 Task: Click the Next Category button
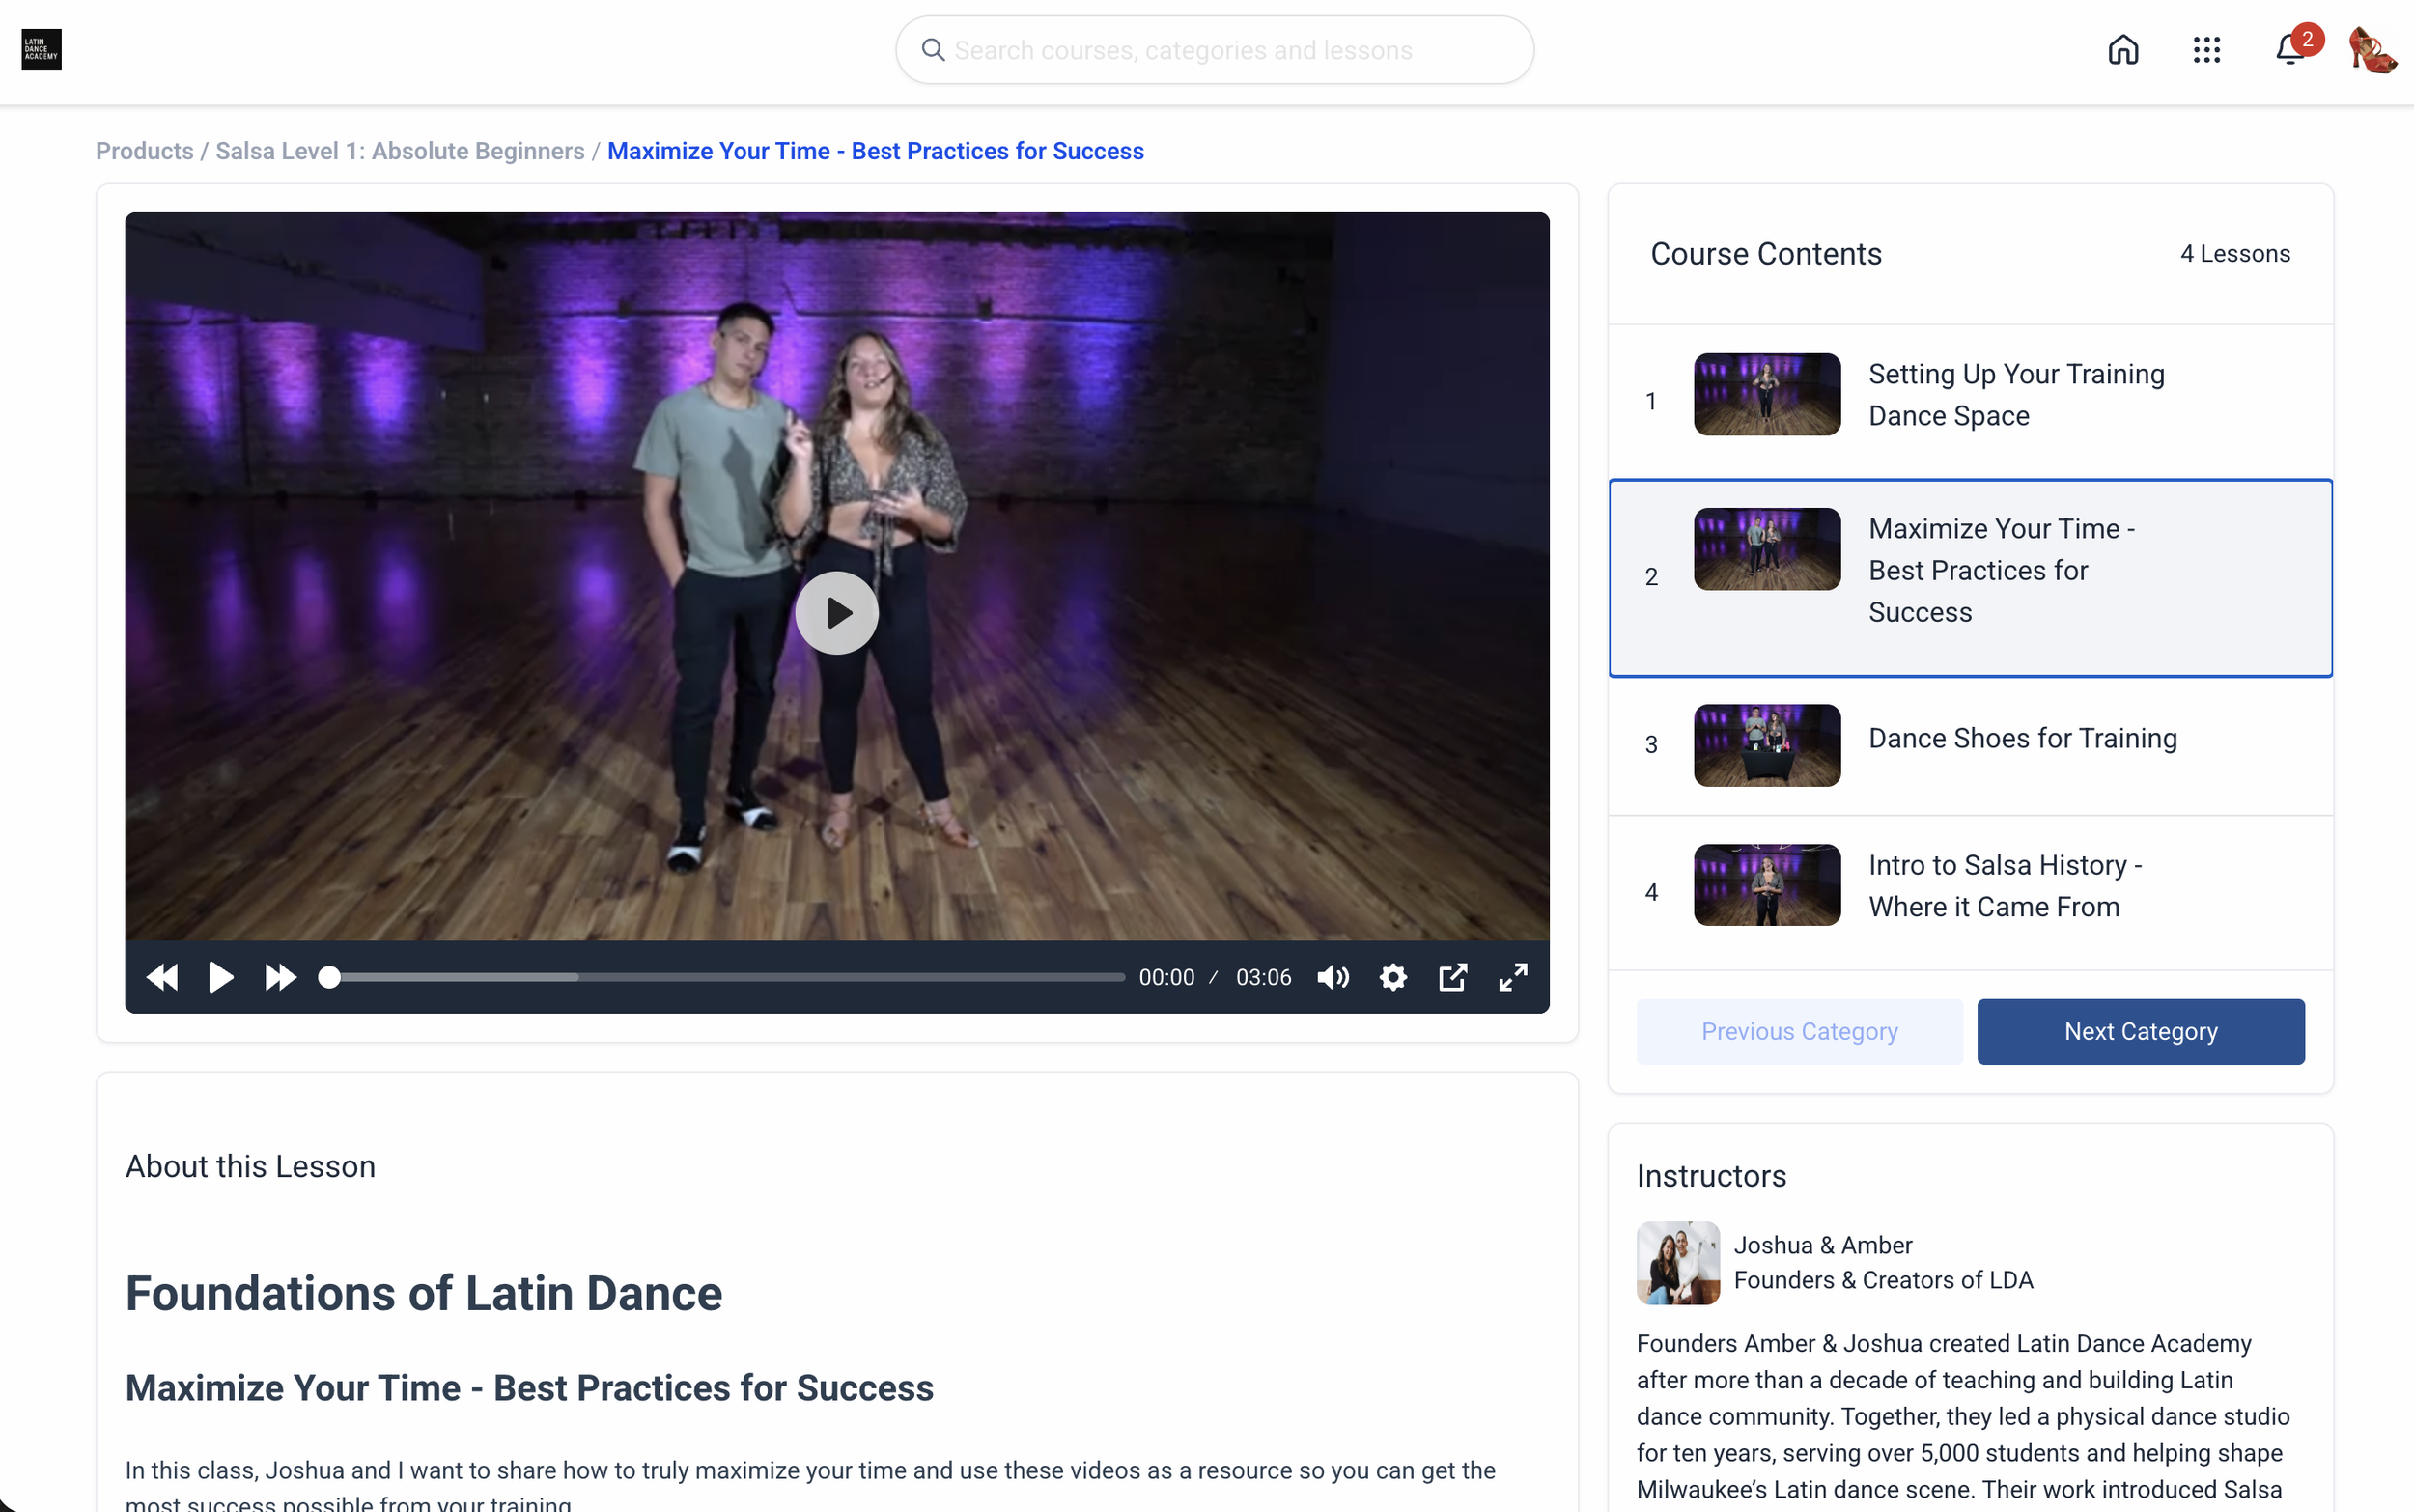click(2140, 1031)
